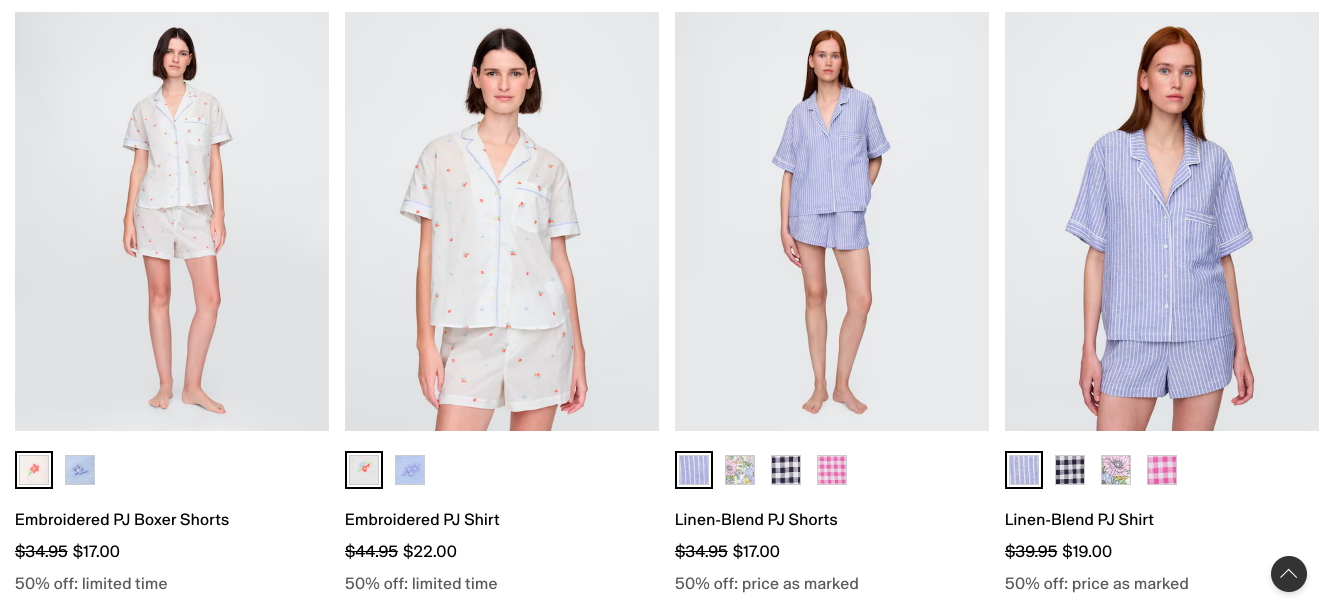Click the Embroidered PJ Boxer Shorts product photo
This screenshot has height=599, width=1335.
click(172, 221)
